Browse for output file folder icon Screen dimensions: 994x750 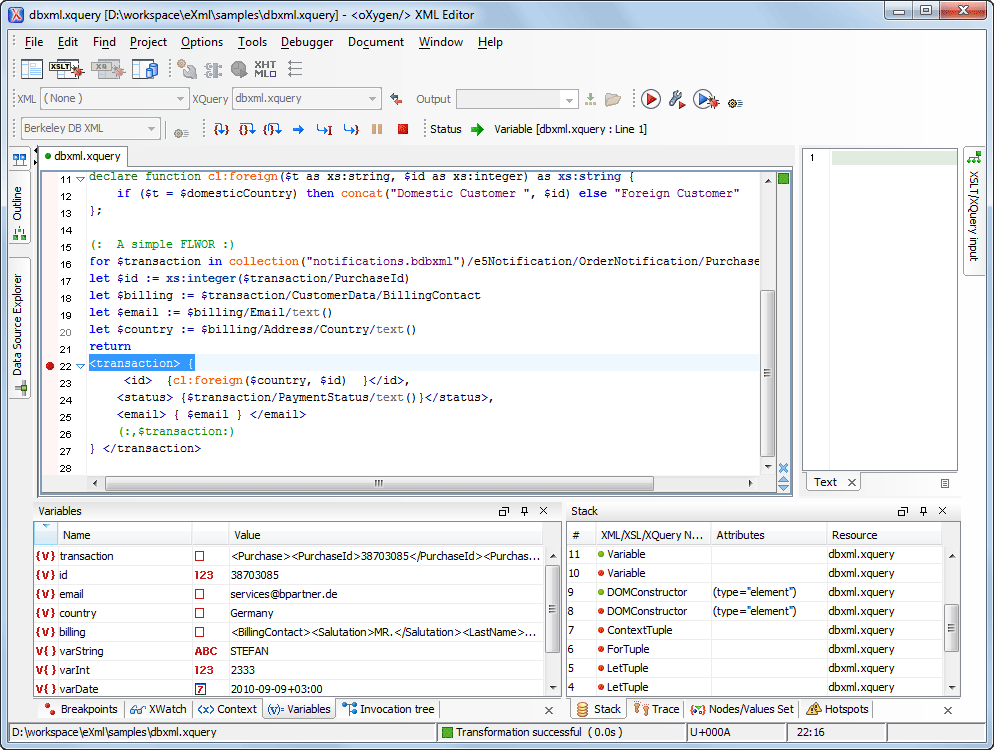click(x=613, y=99)
